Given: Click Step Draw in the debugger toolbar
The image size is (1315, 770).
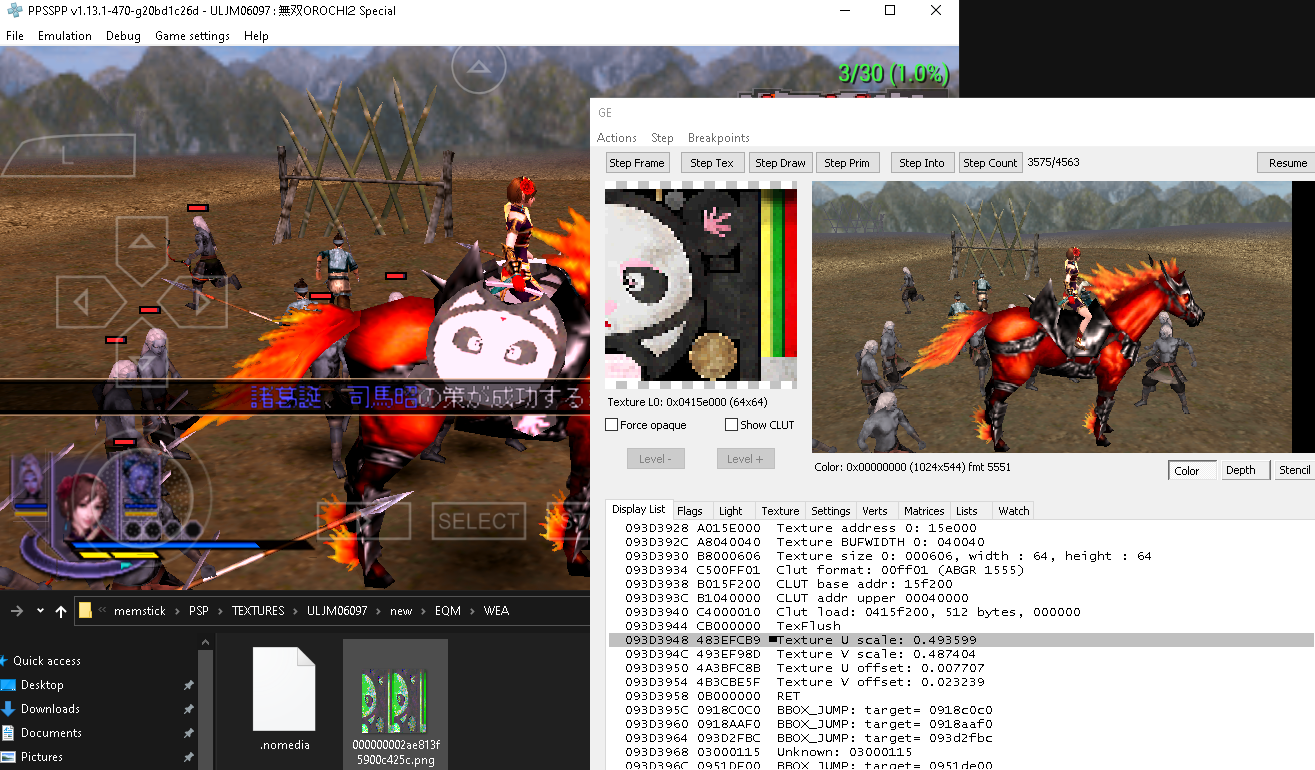Looking at the screenshot, I should [x=780, y=162].
